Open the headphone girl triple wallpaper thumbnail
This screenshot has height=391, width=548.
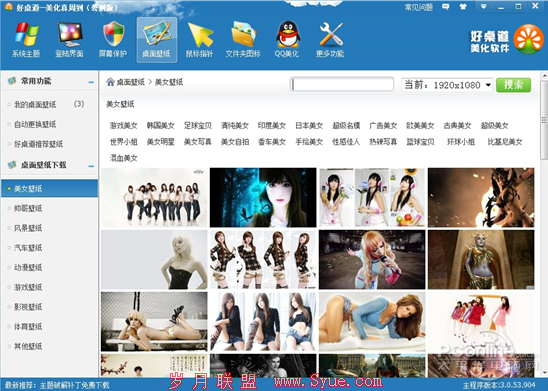tap(372, 197)
